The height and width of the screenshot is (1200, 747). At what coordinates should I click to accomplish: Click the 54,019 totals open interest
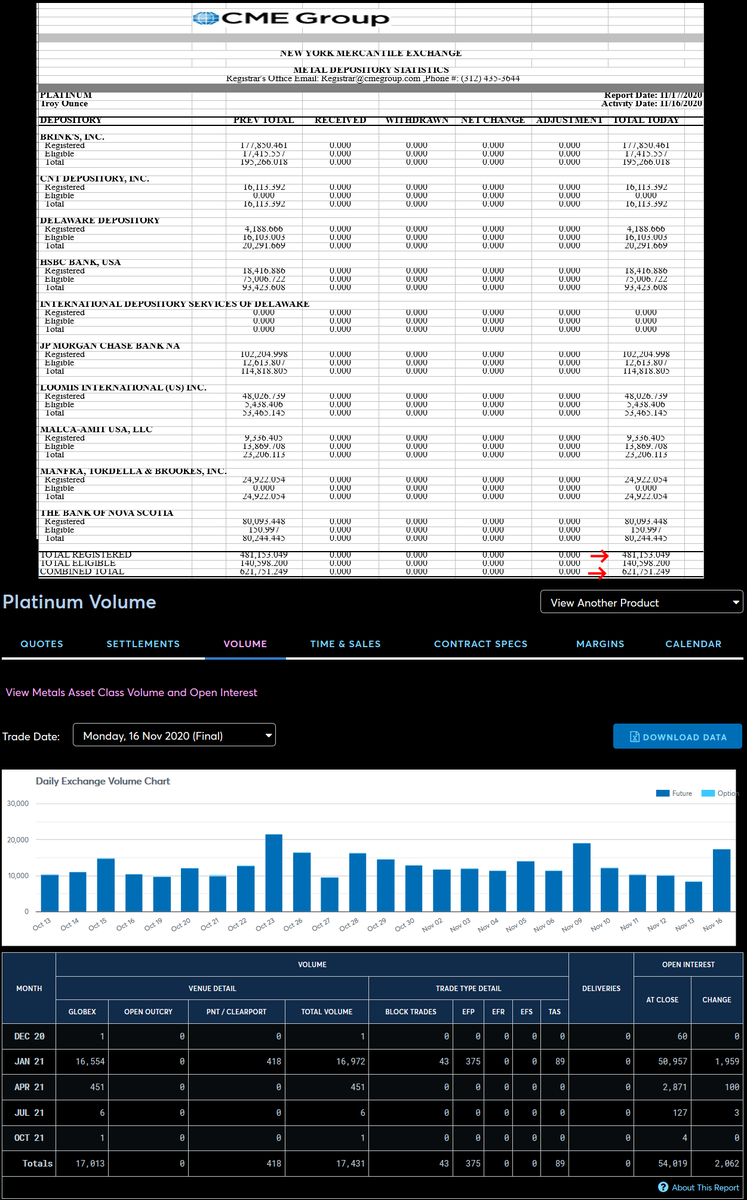pyautogui.click(x=671, y=1164)
